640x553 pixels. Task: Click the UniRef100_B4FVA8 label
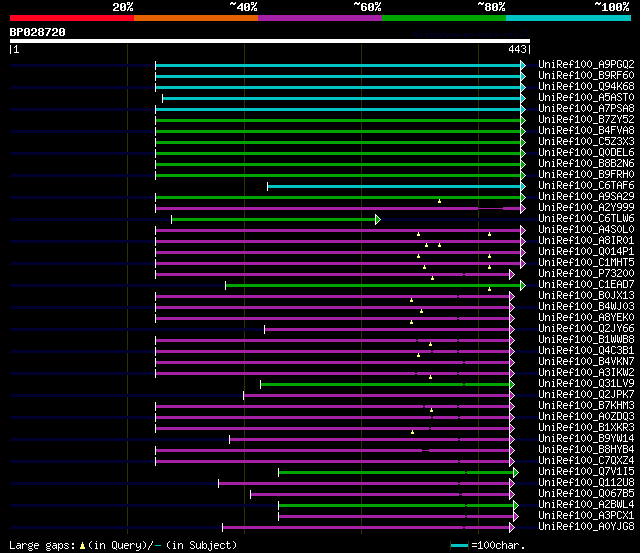586,131
